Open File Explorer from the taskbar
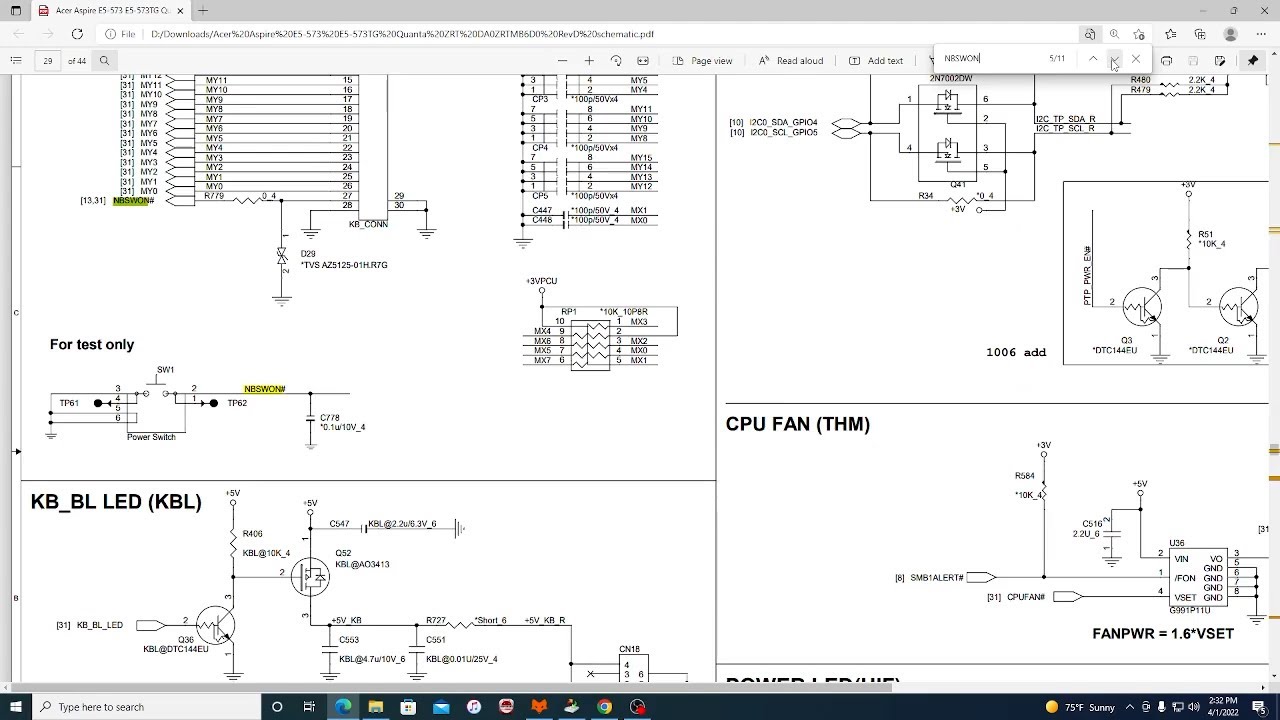Image resolution: width=1280 pixels, height=720 pixels. (x=376, y=707)
